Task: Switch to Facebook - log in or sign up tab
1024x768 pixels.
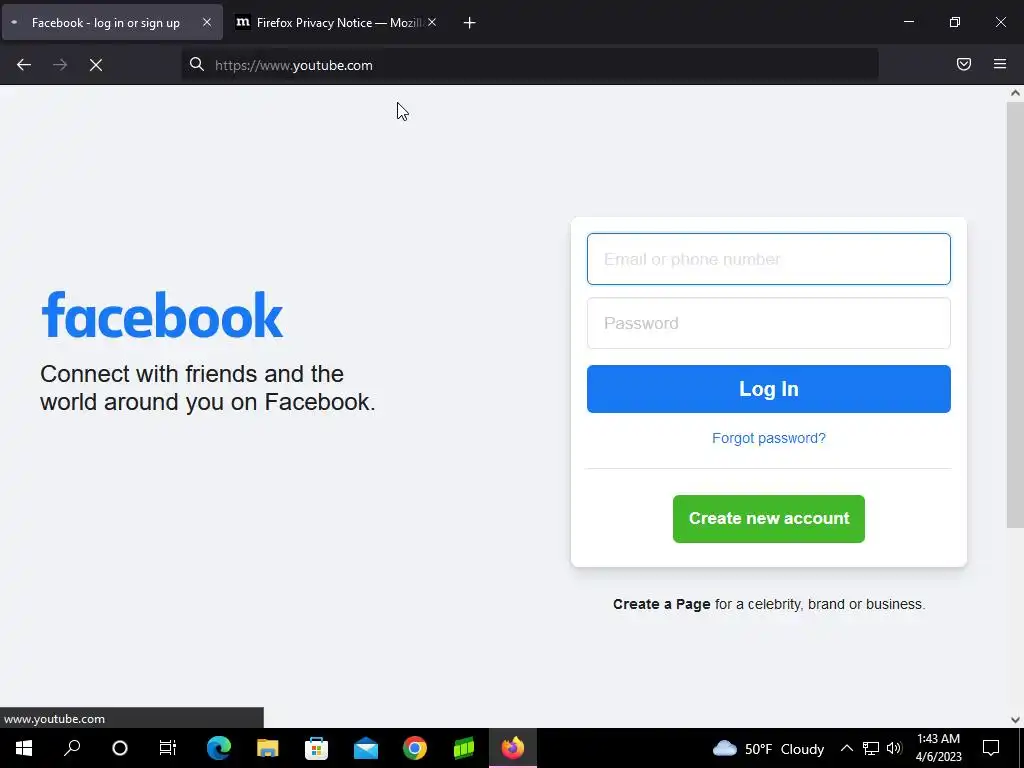Action: coord(112,22)
